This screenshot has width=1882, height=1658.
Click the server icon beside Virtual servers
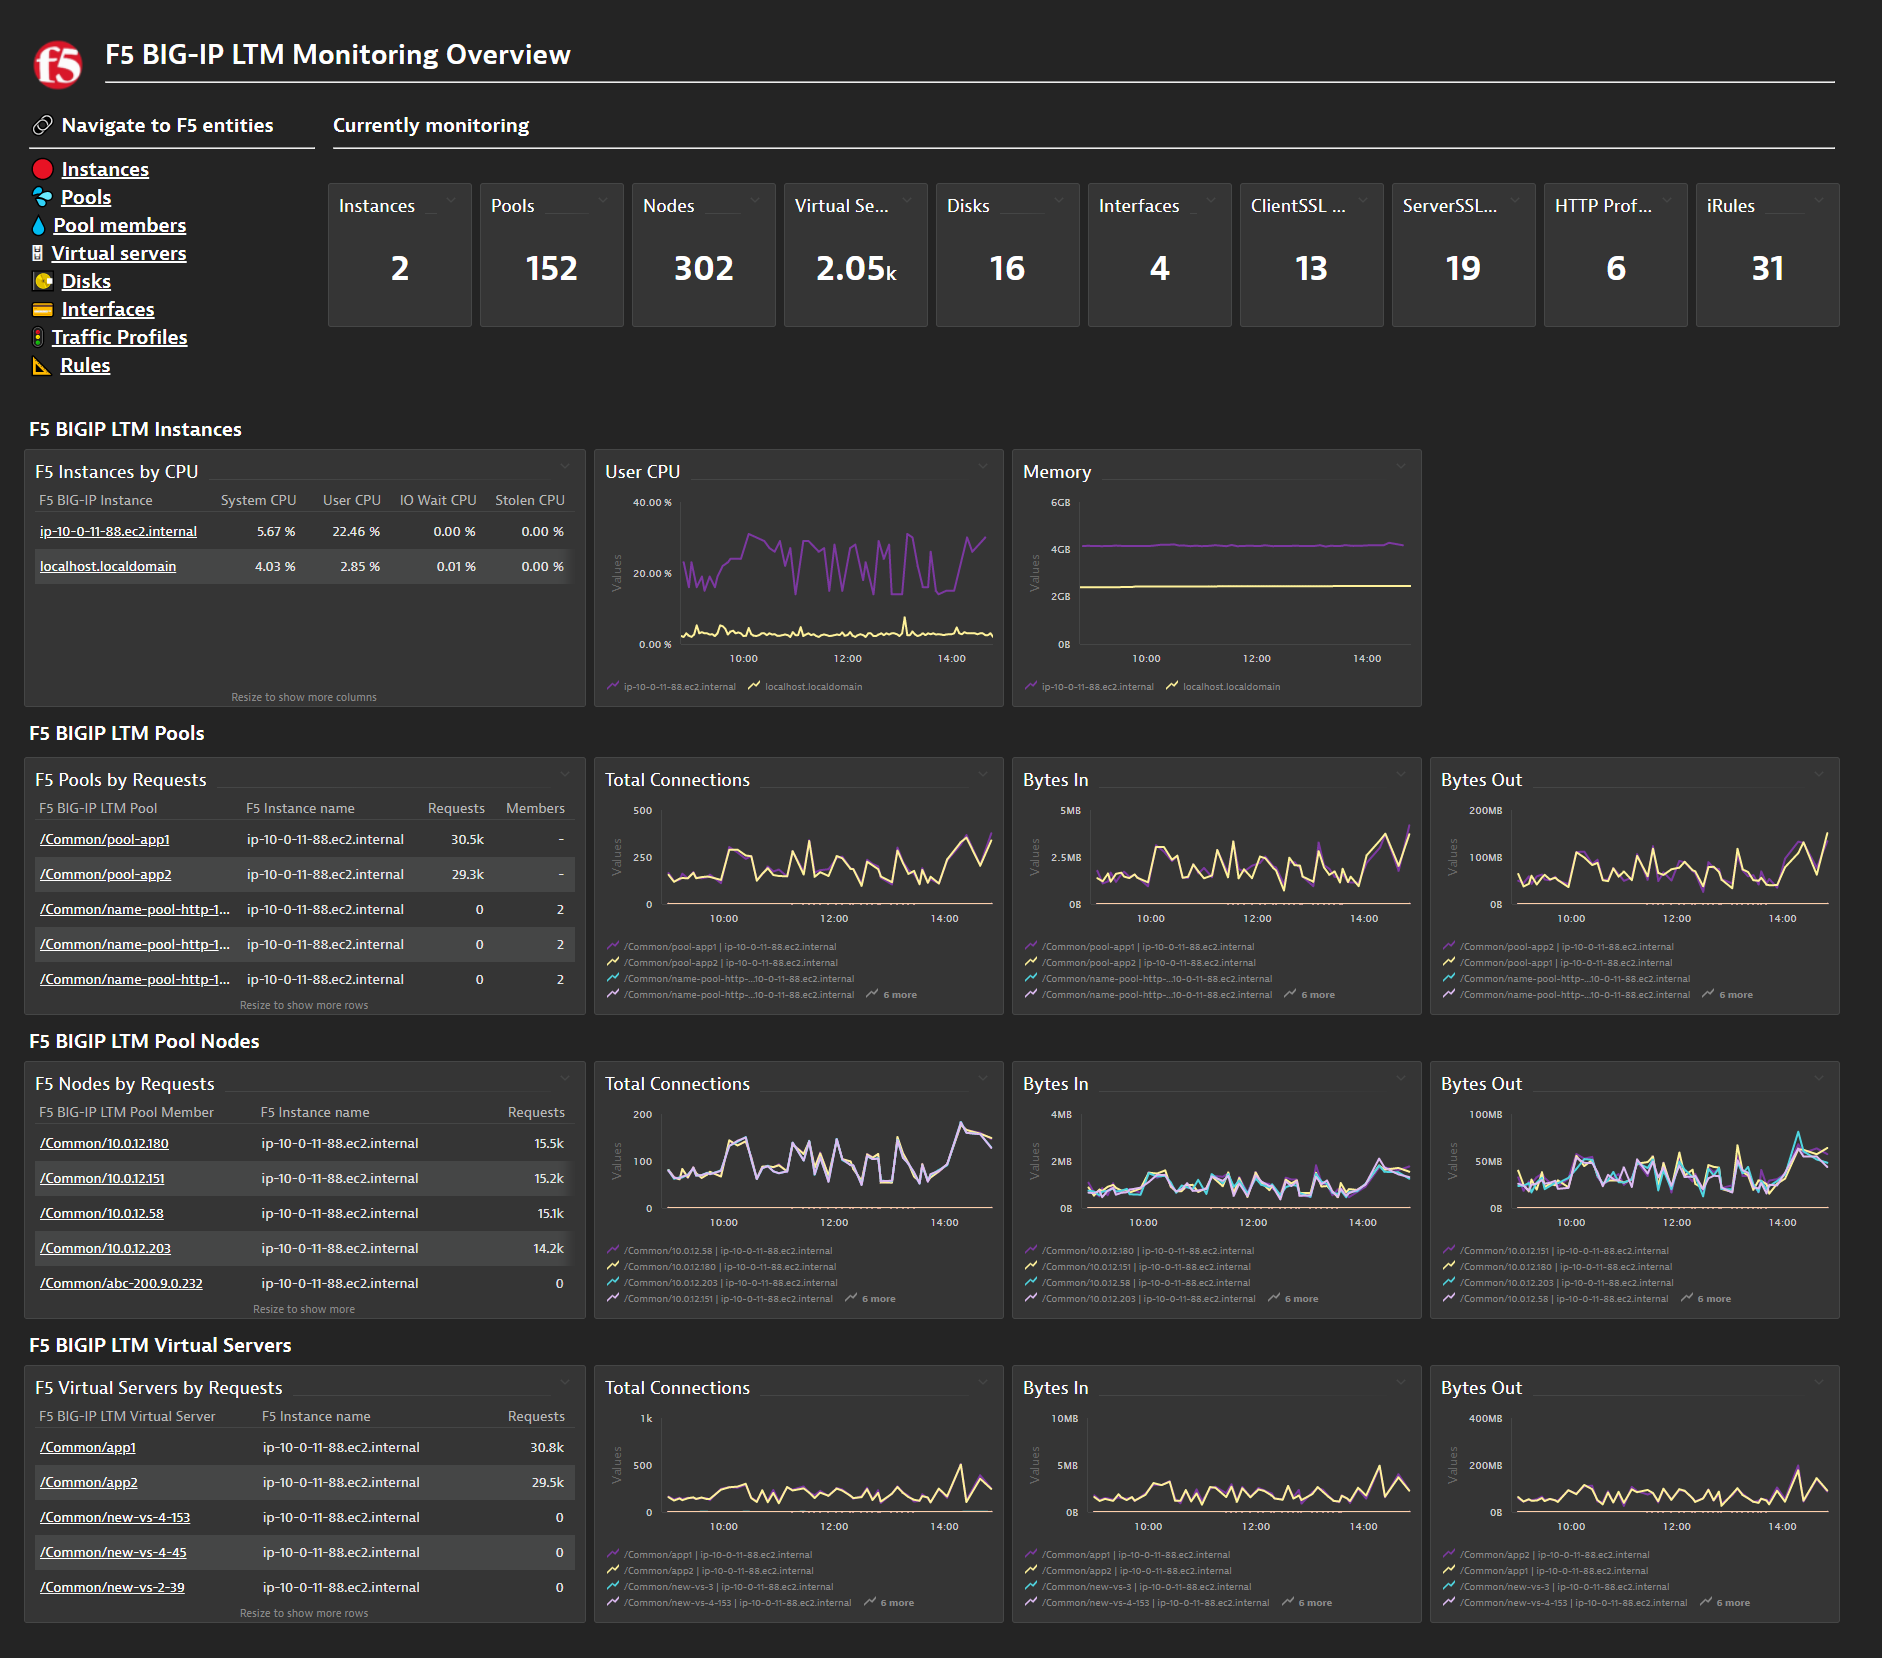click(x=37, y=253)
